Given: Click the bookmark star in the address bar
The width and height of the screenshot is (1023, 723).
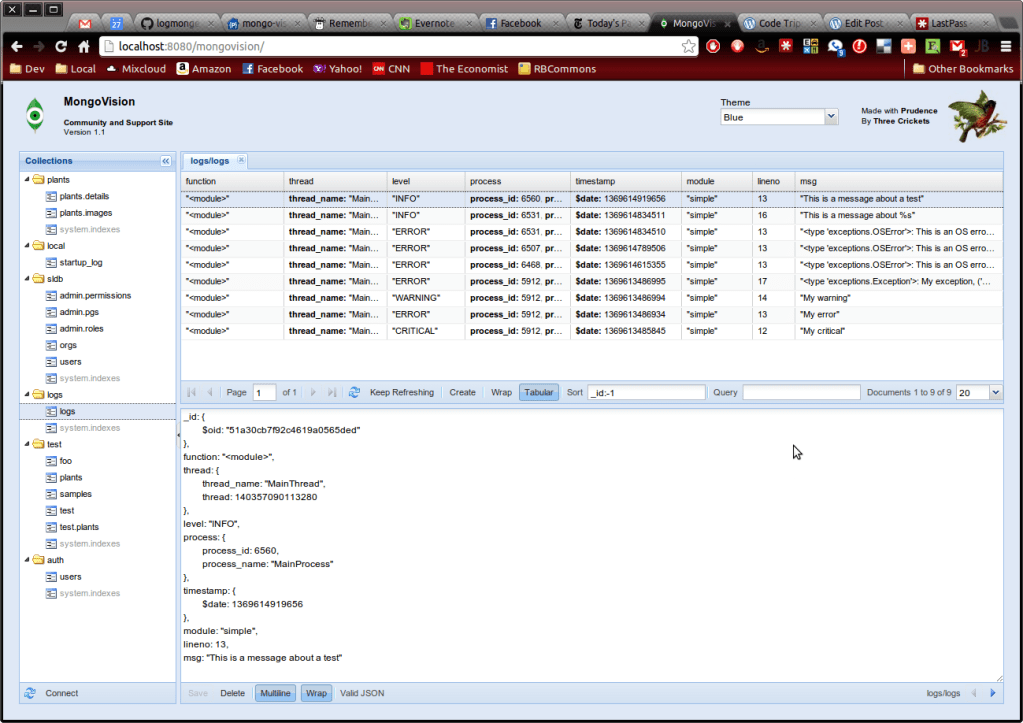Looking at the screenshot, I should 688,46.
